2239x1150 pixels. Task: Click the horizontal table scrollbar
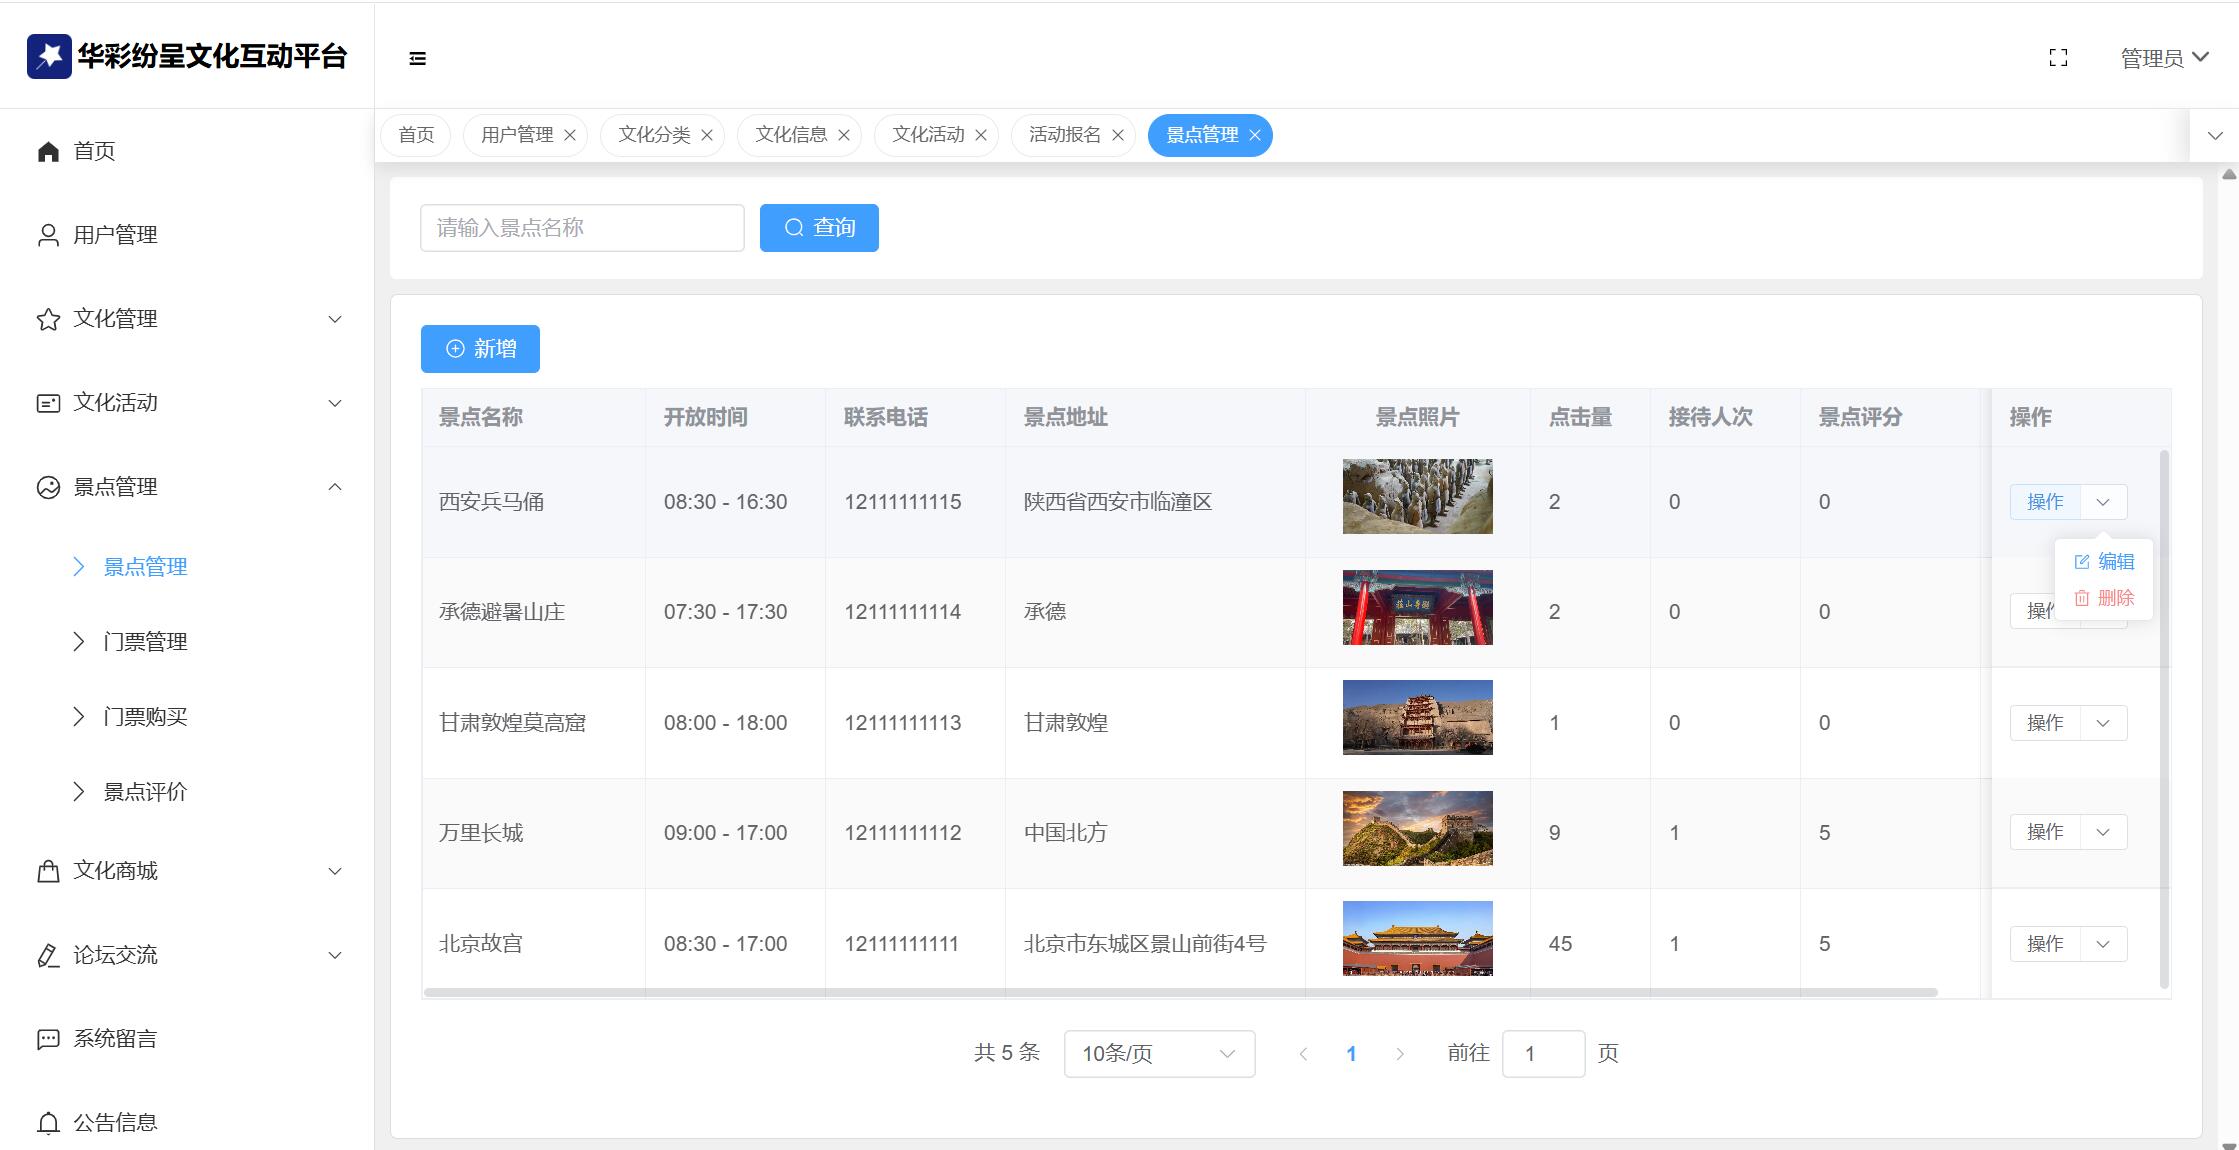1180,992
